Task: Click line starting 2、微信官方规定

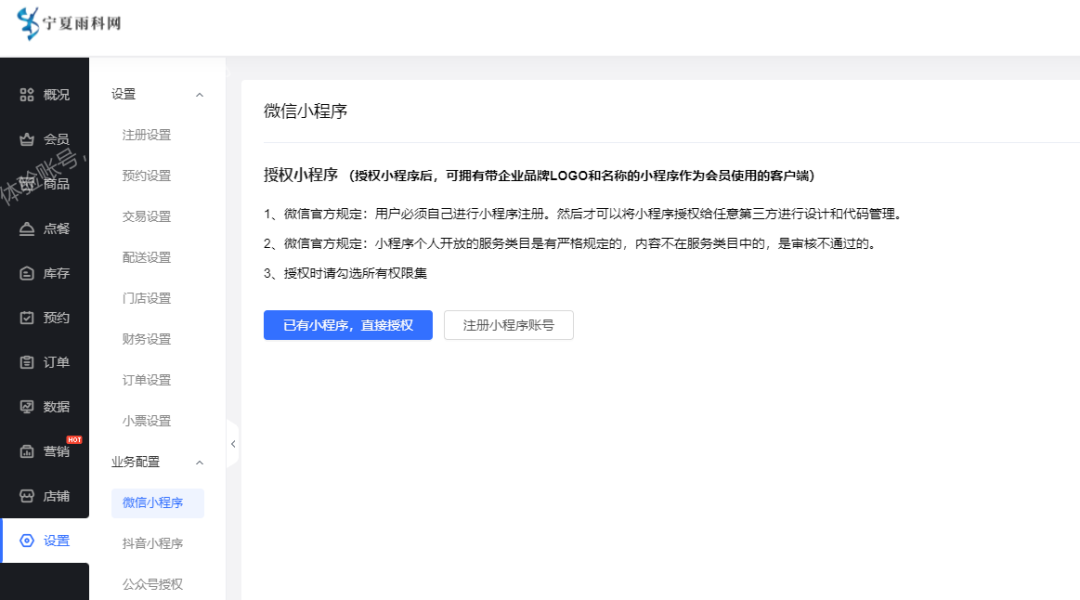Action: tap(570, 244)
